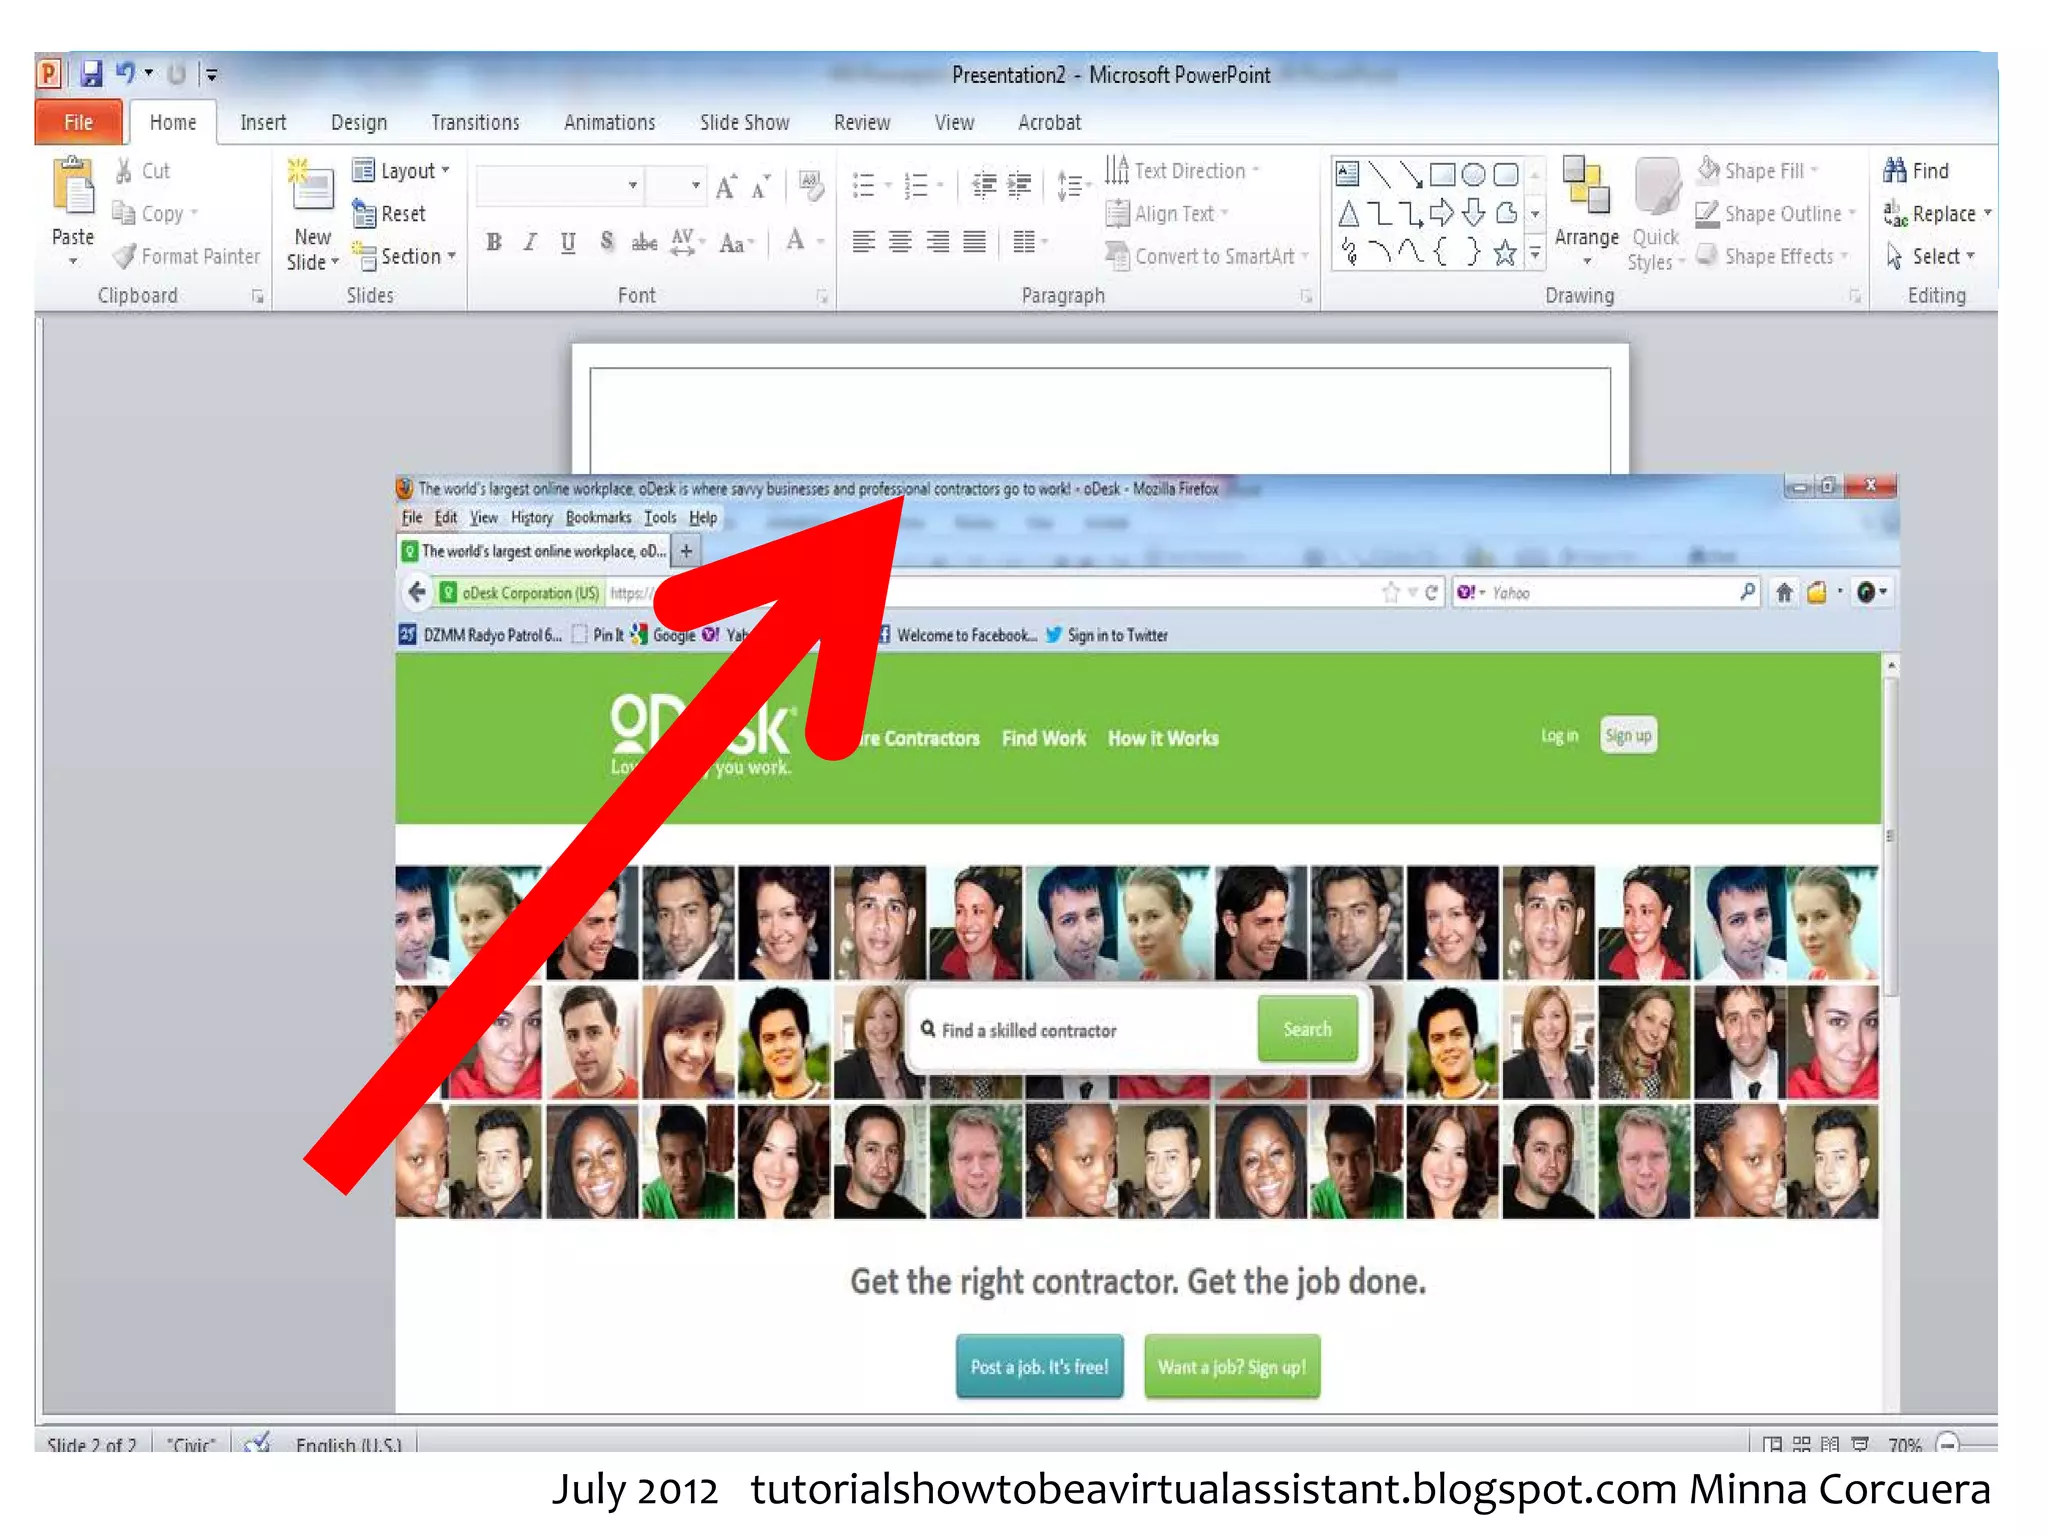Click the Find binoculars icon

click(1894, 171)
